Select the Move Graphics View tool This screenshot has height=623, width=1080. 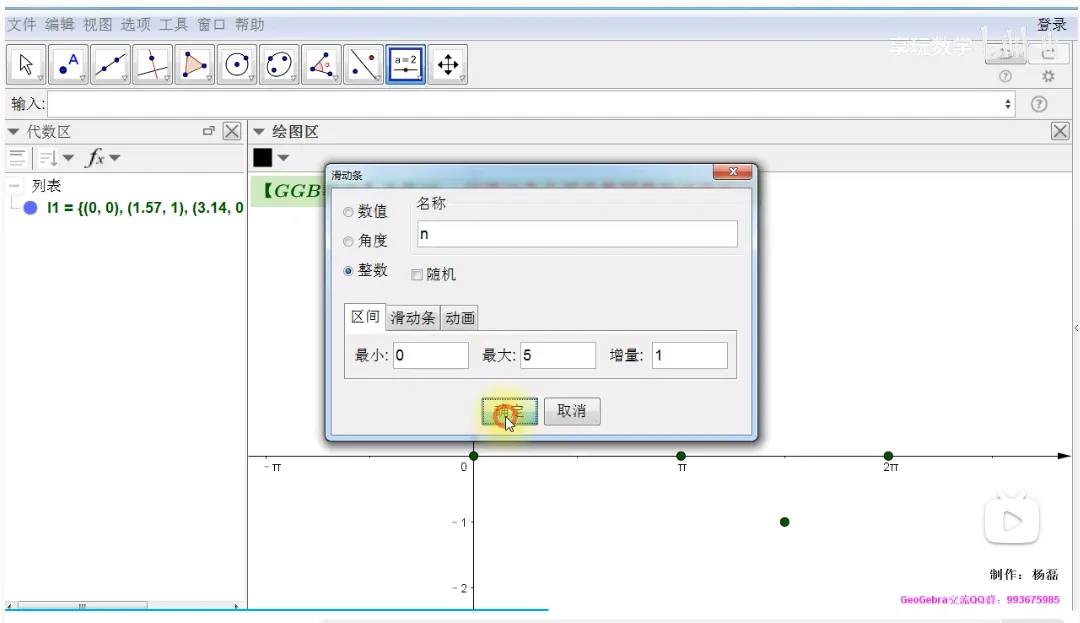pyautogui.click(x=448, y=65)
